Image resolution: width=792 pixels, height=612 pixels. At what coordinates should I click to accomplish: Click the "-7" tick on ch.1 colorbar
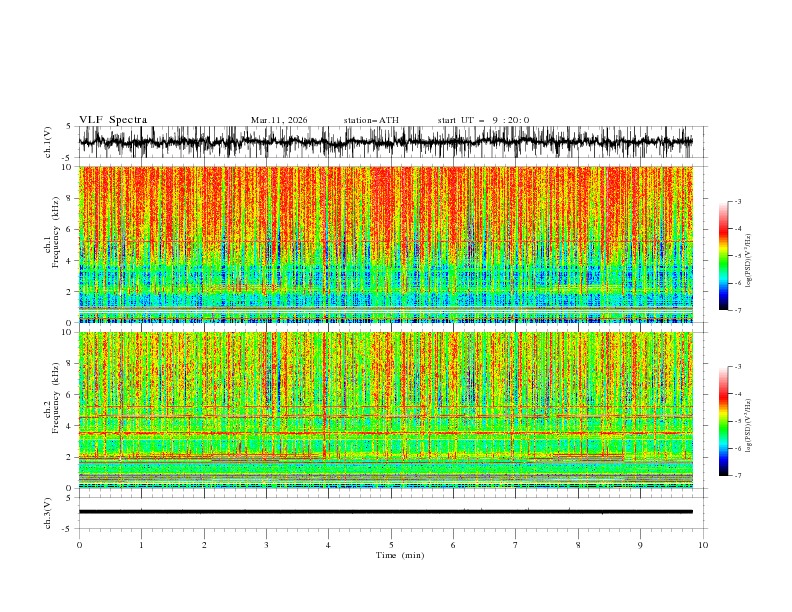[737, 311]
